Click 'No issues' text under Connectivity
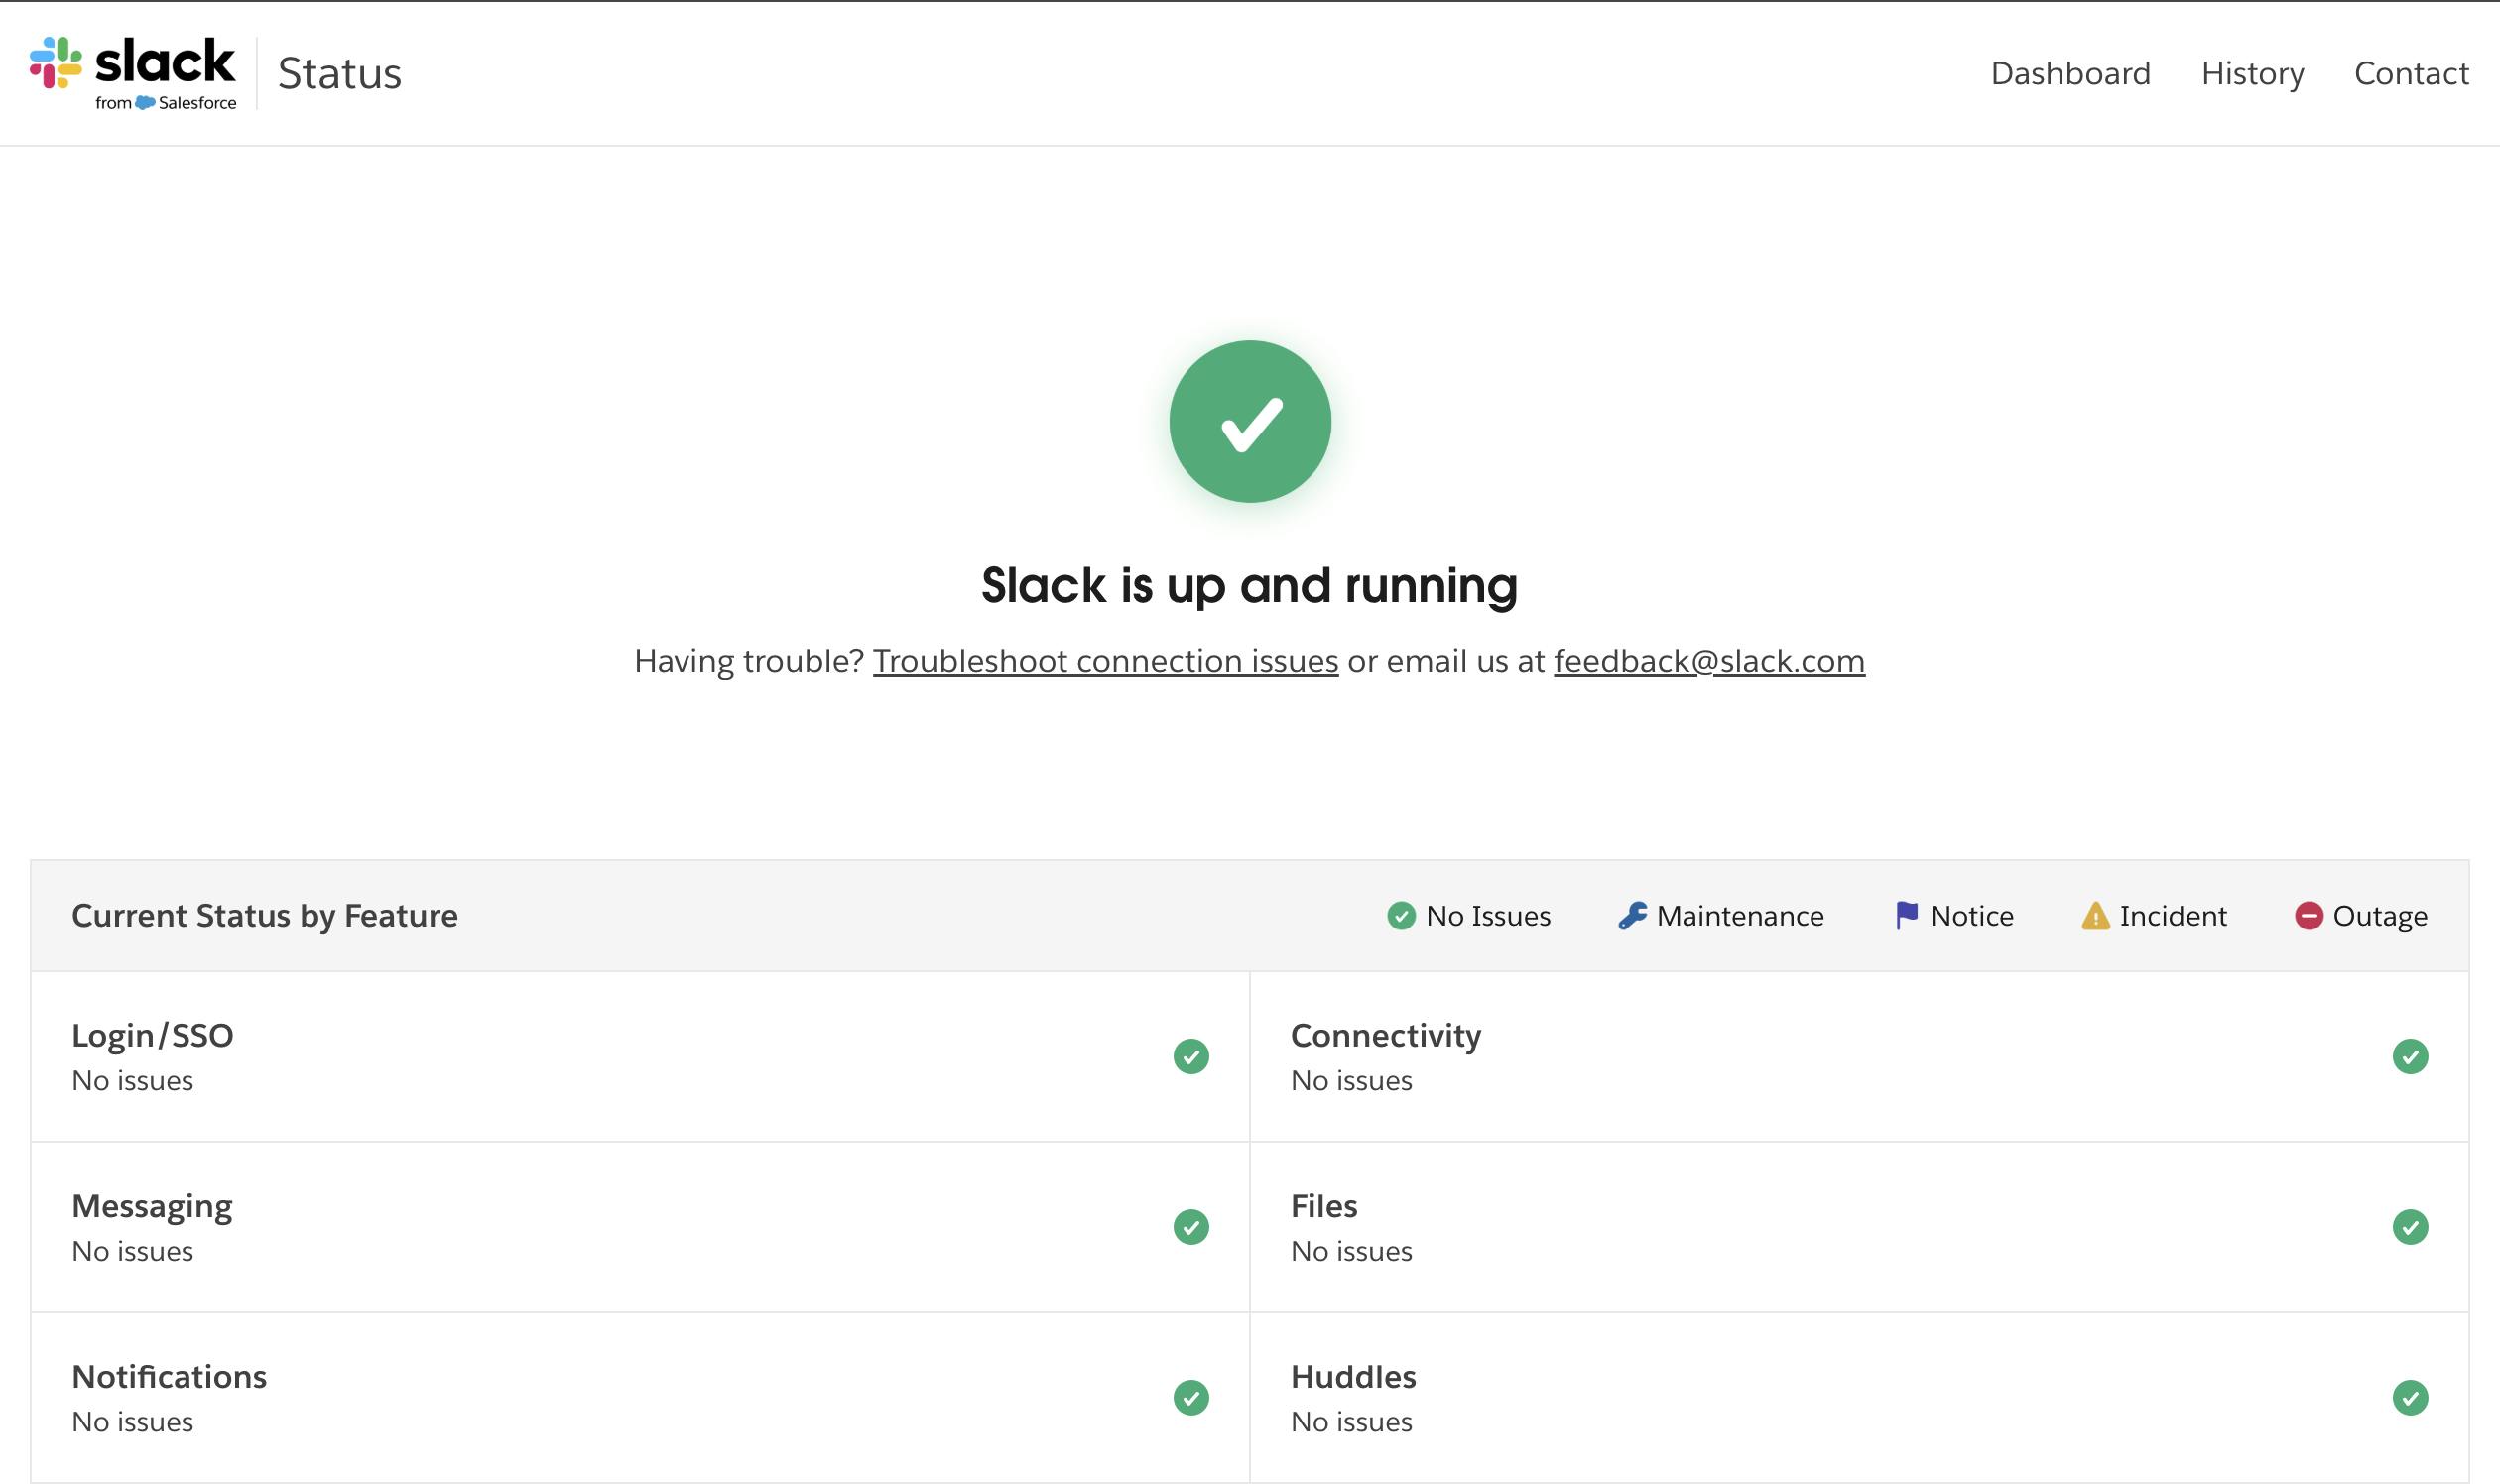The image size is (2500, 1484). tap(1351, 1081)
